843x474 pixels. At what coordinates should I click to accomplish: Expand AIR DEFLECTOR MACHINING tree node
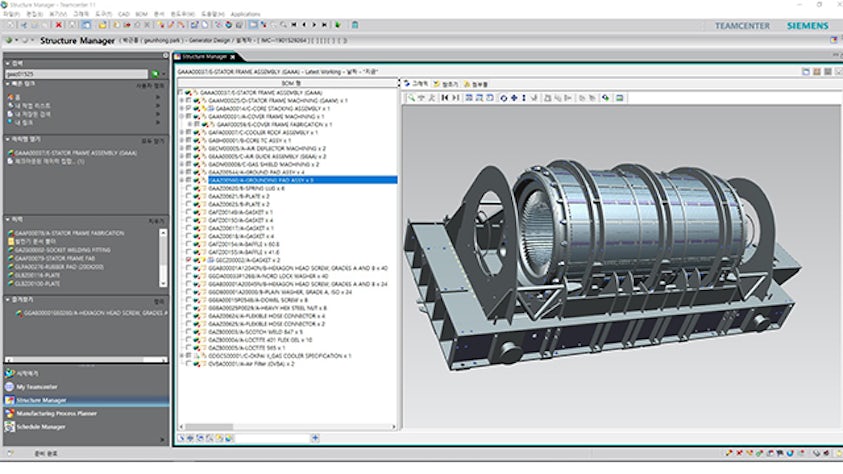tap(182, 148)
